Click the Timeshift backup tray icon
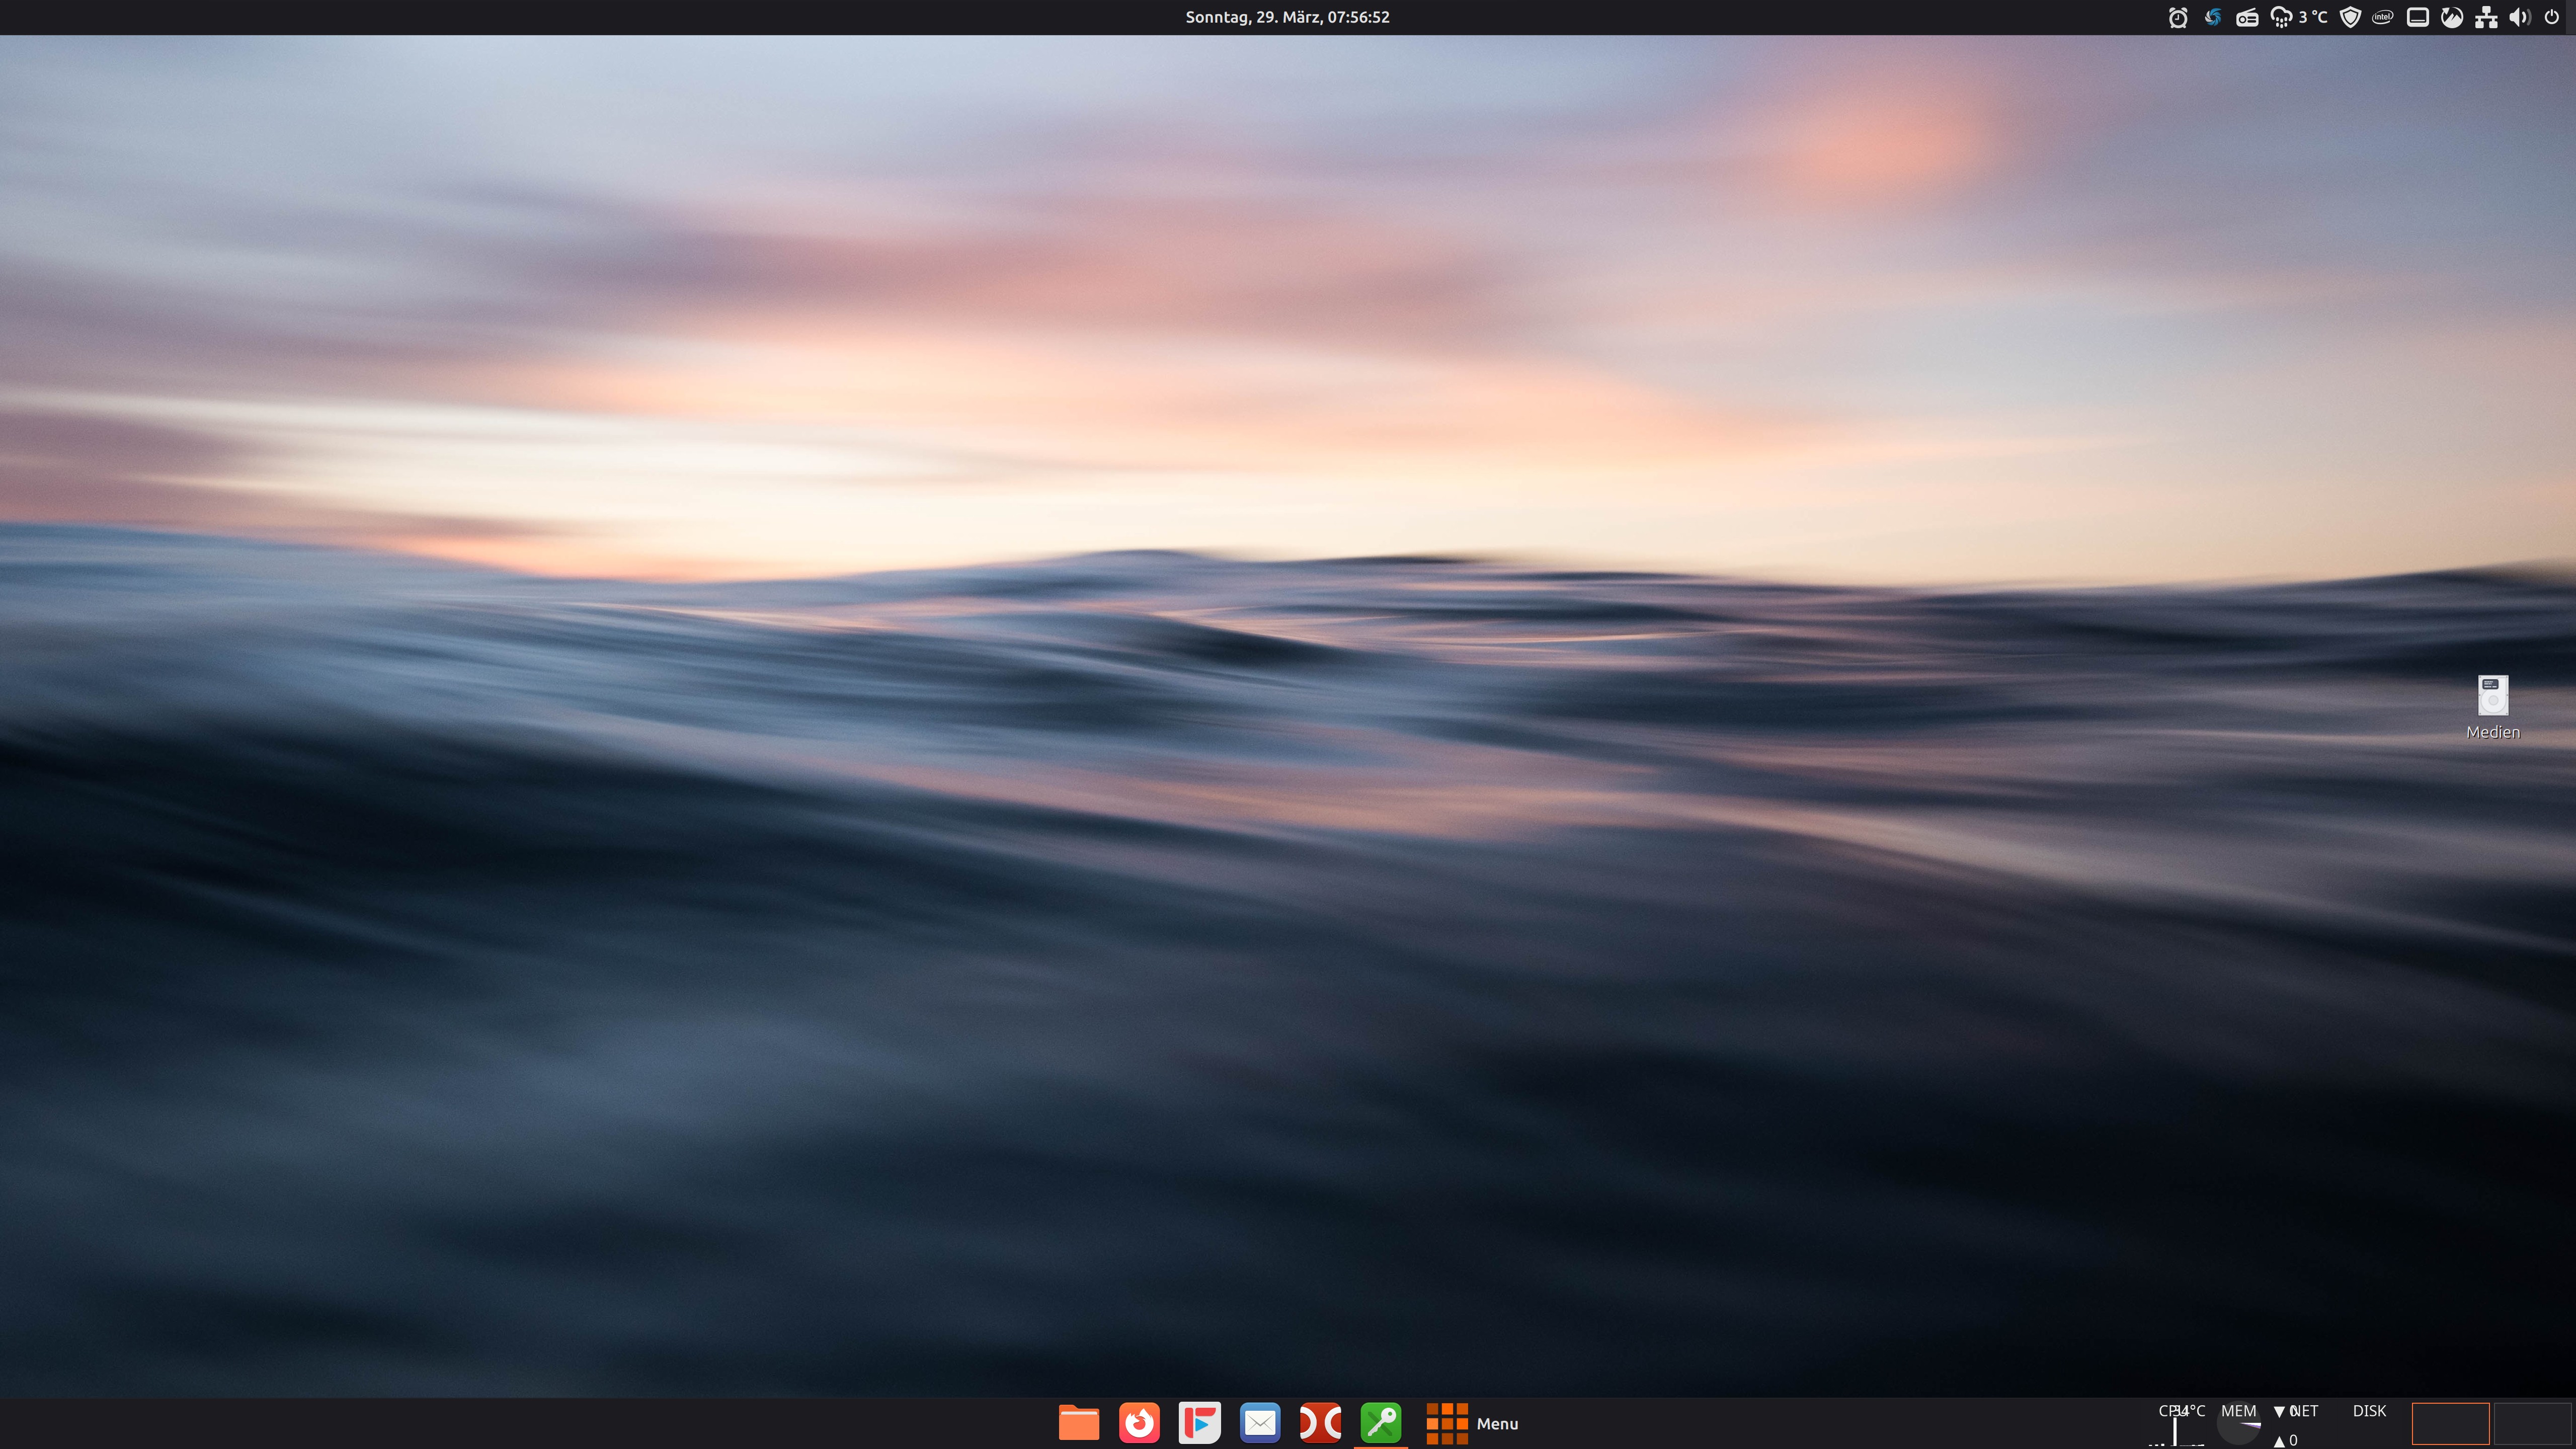 pyautogui.click(x=2452, y=17)
